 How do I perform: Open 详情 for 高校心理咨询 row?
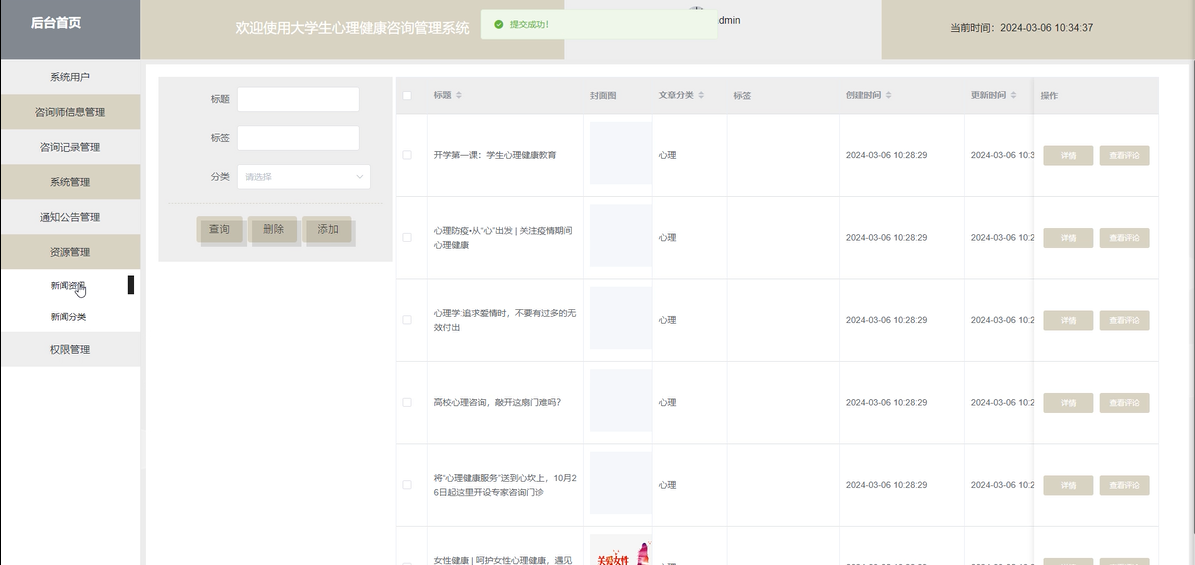point(1068,403)
